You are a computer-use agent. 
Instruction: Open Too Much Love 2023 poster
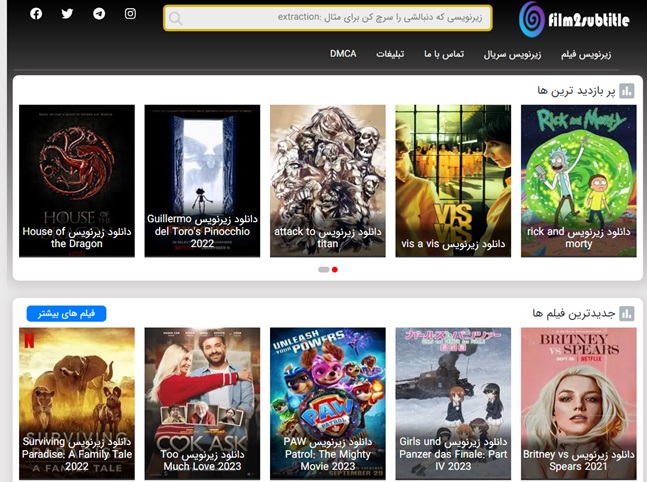[202, 404]
